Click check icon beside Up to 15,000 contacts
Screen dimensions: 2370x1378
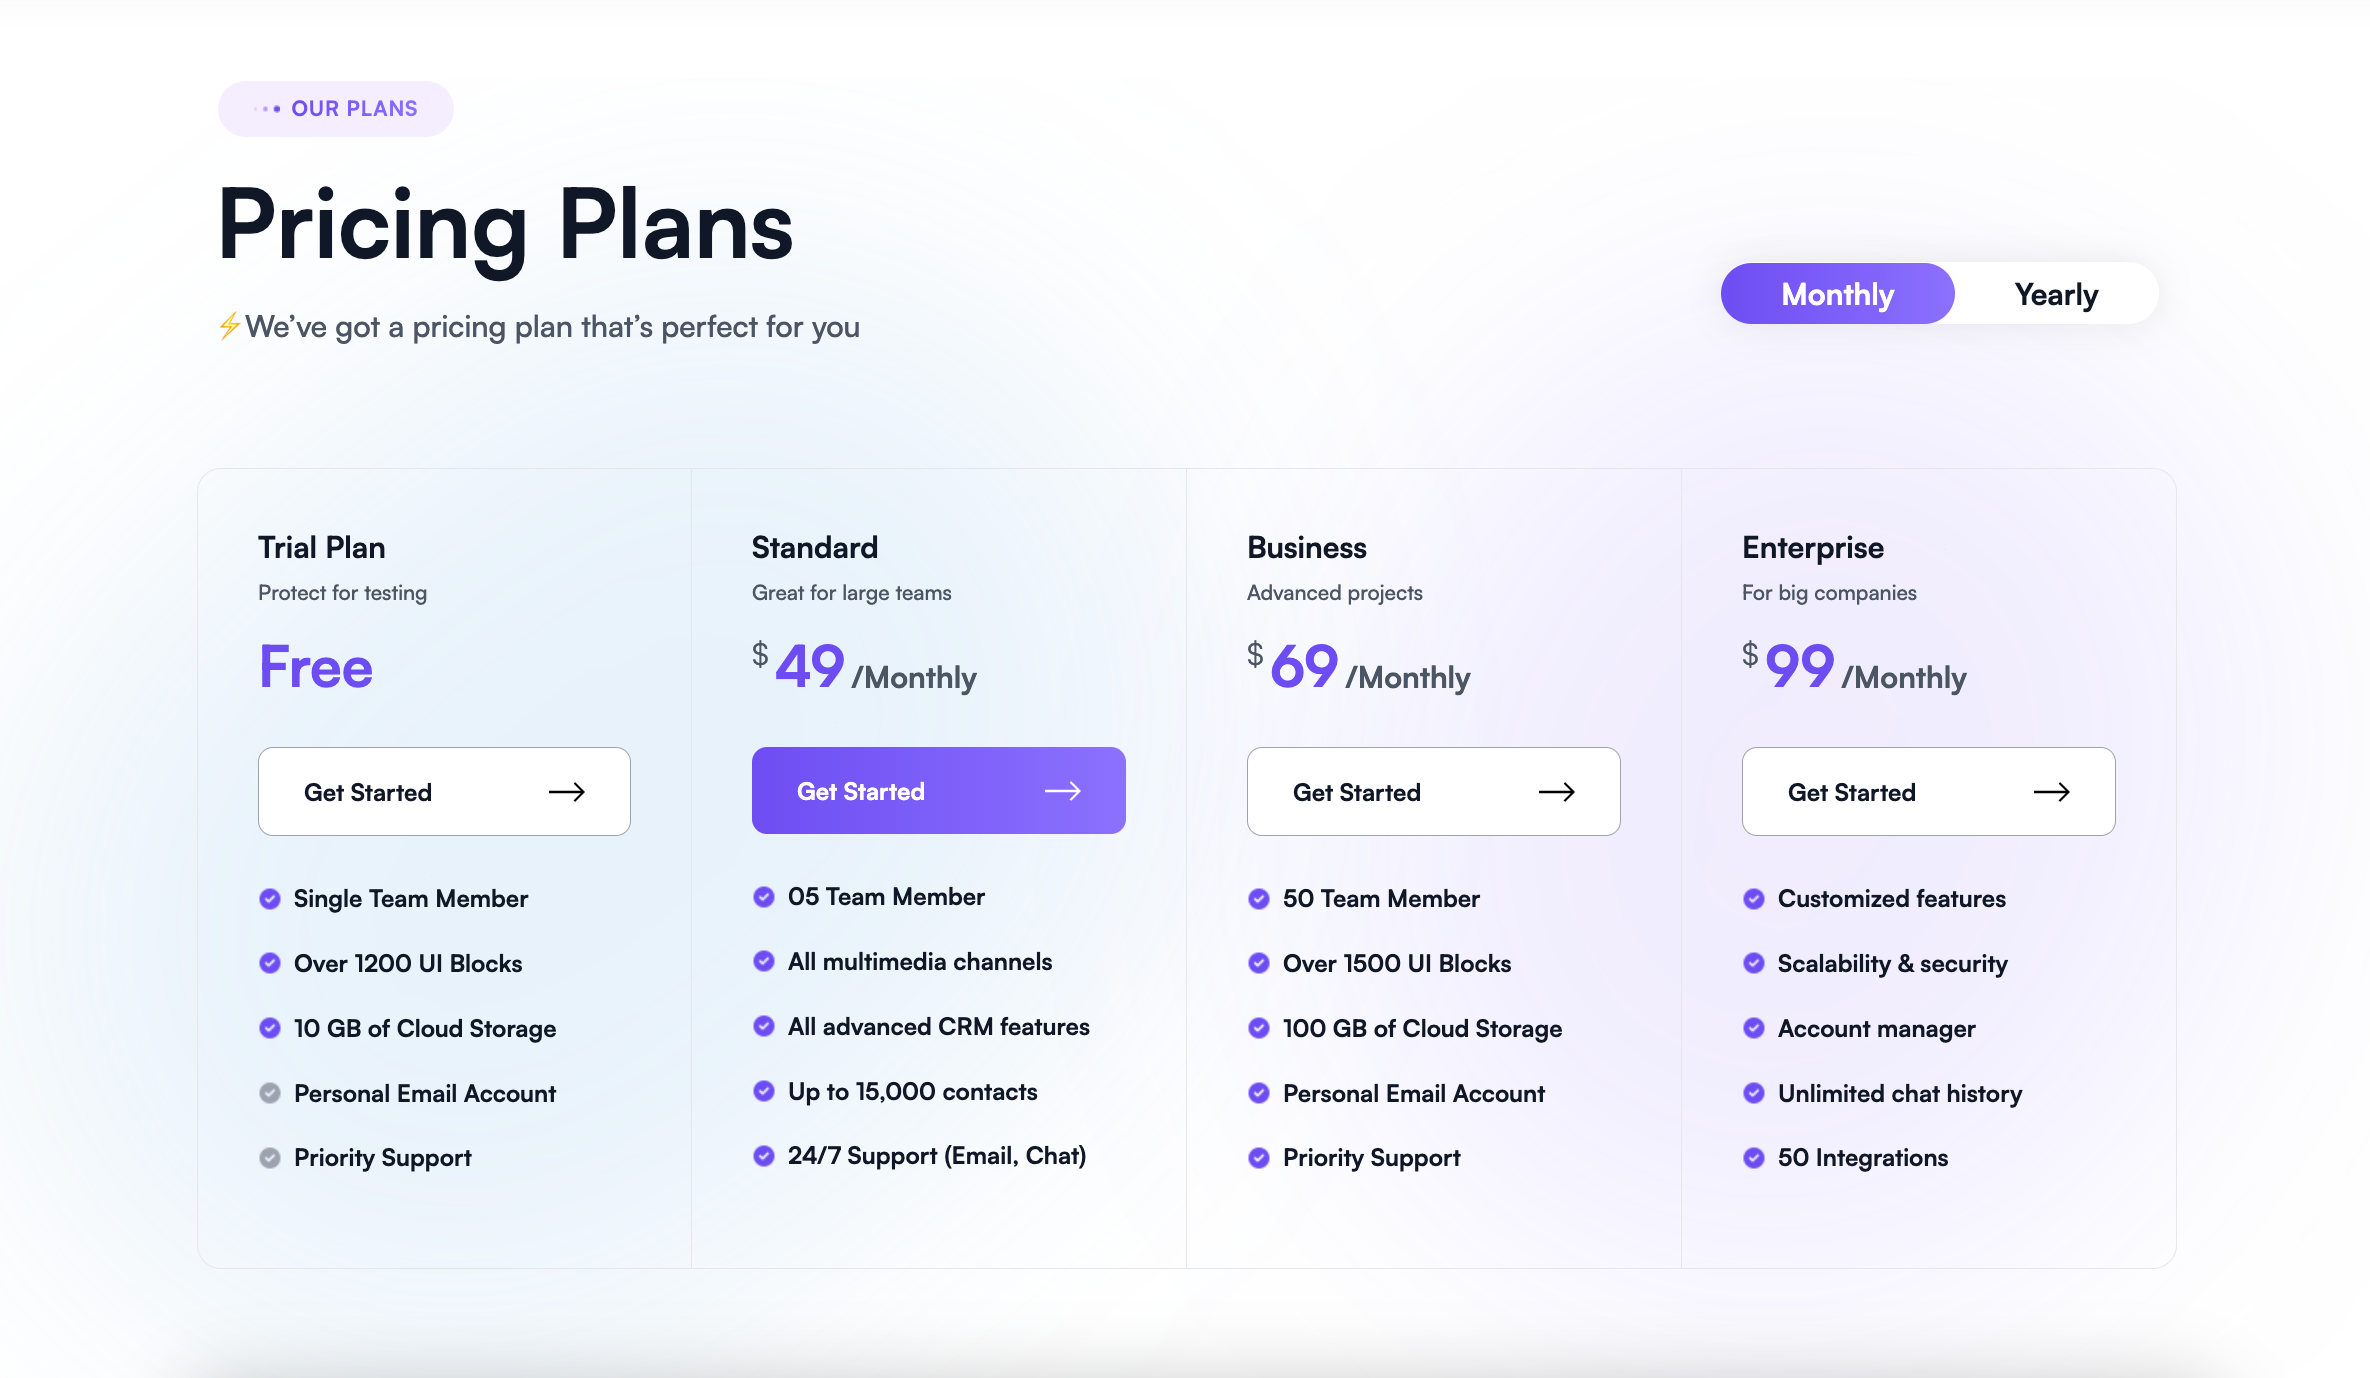tap(764, 1091)
